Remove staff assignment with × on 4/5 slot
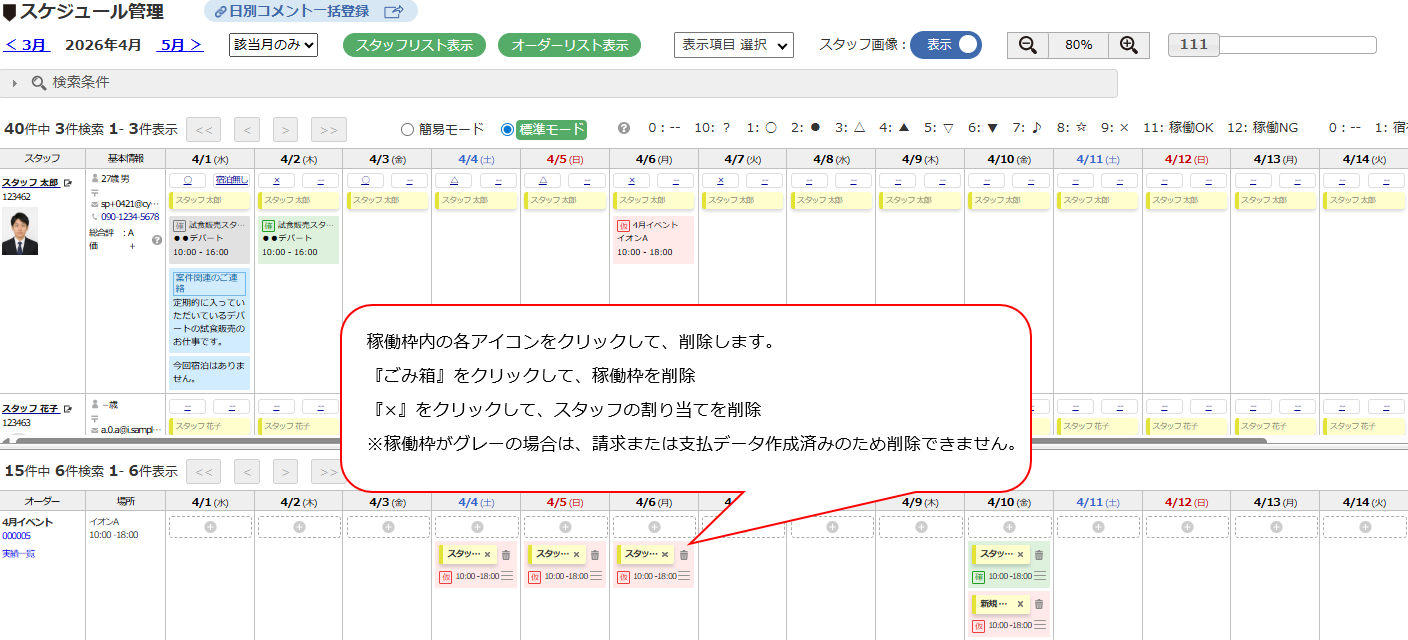 576,554
